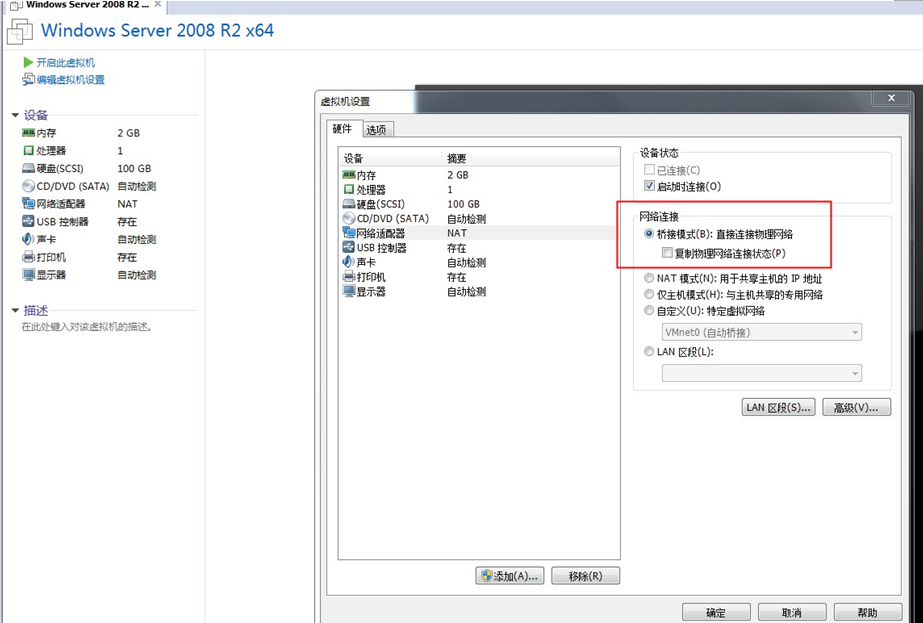Select the network adapter icon in left panel
Screen dimensions: 923x623
(28, 204)
